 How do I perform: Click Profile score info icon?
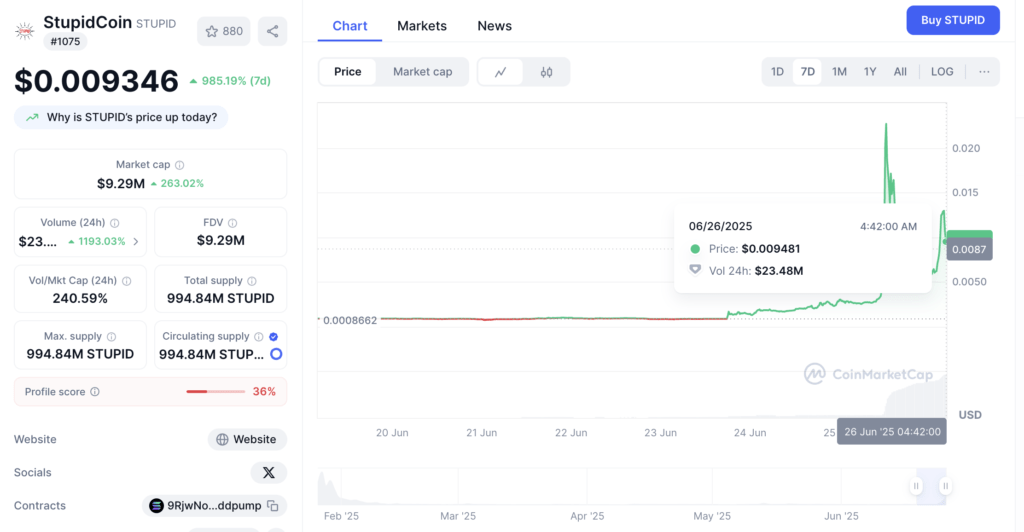(95, 392)
